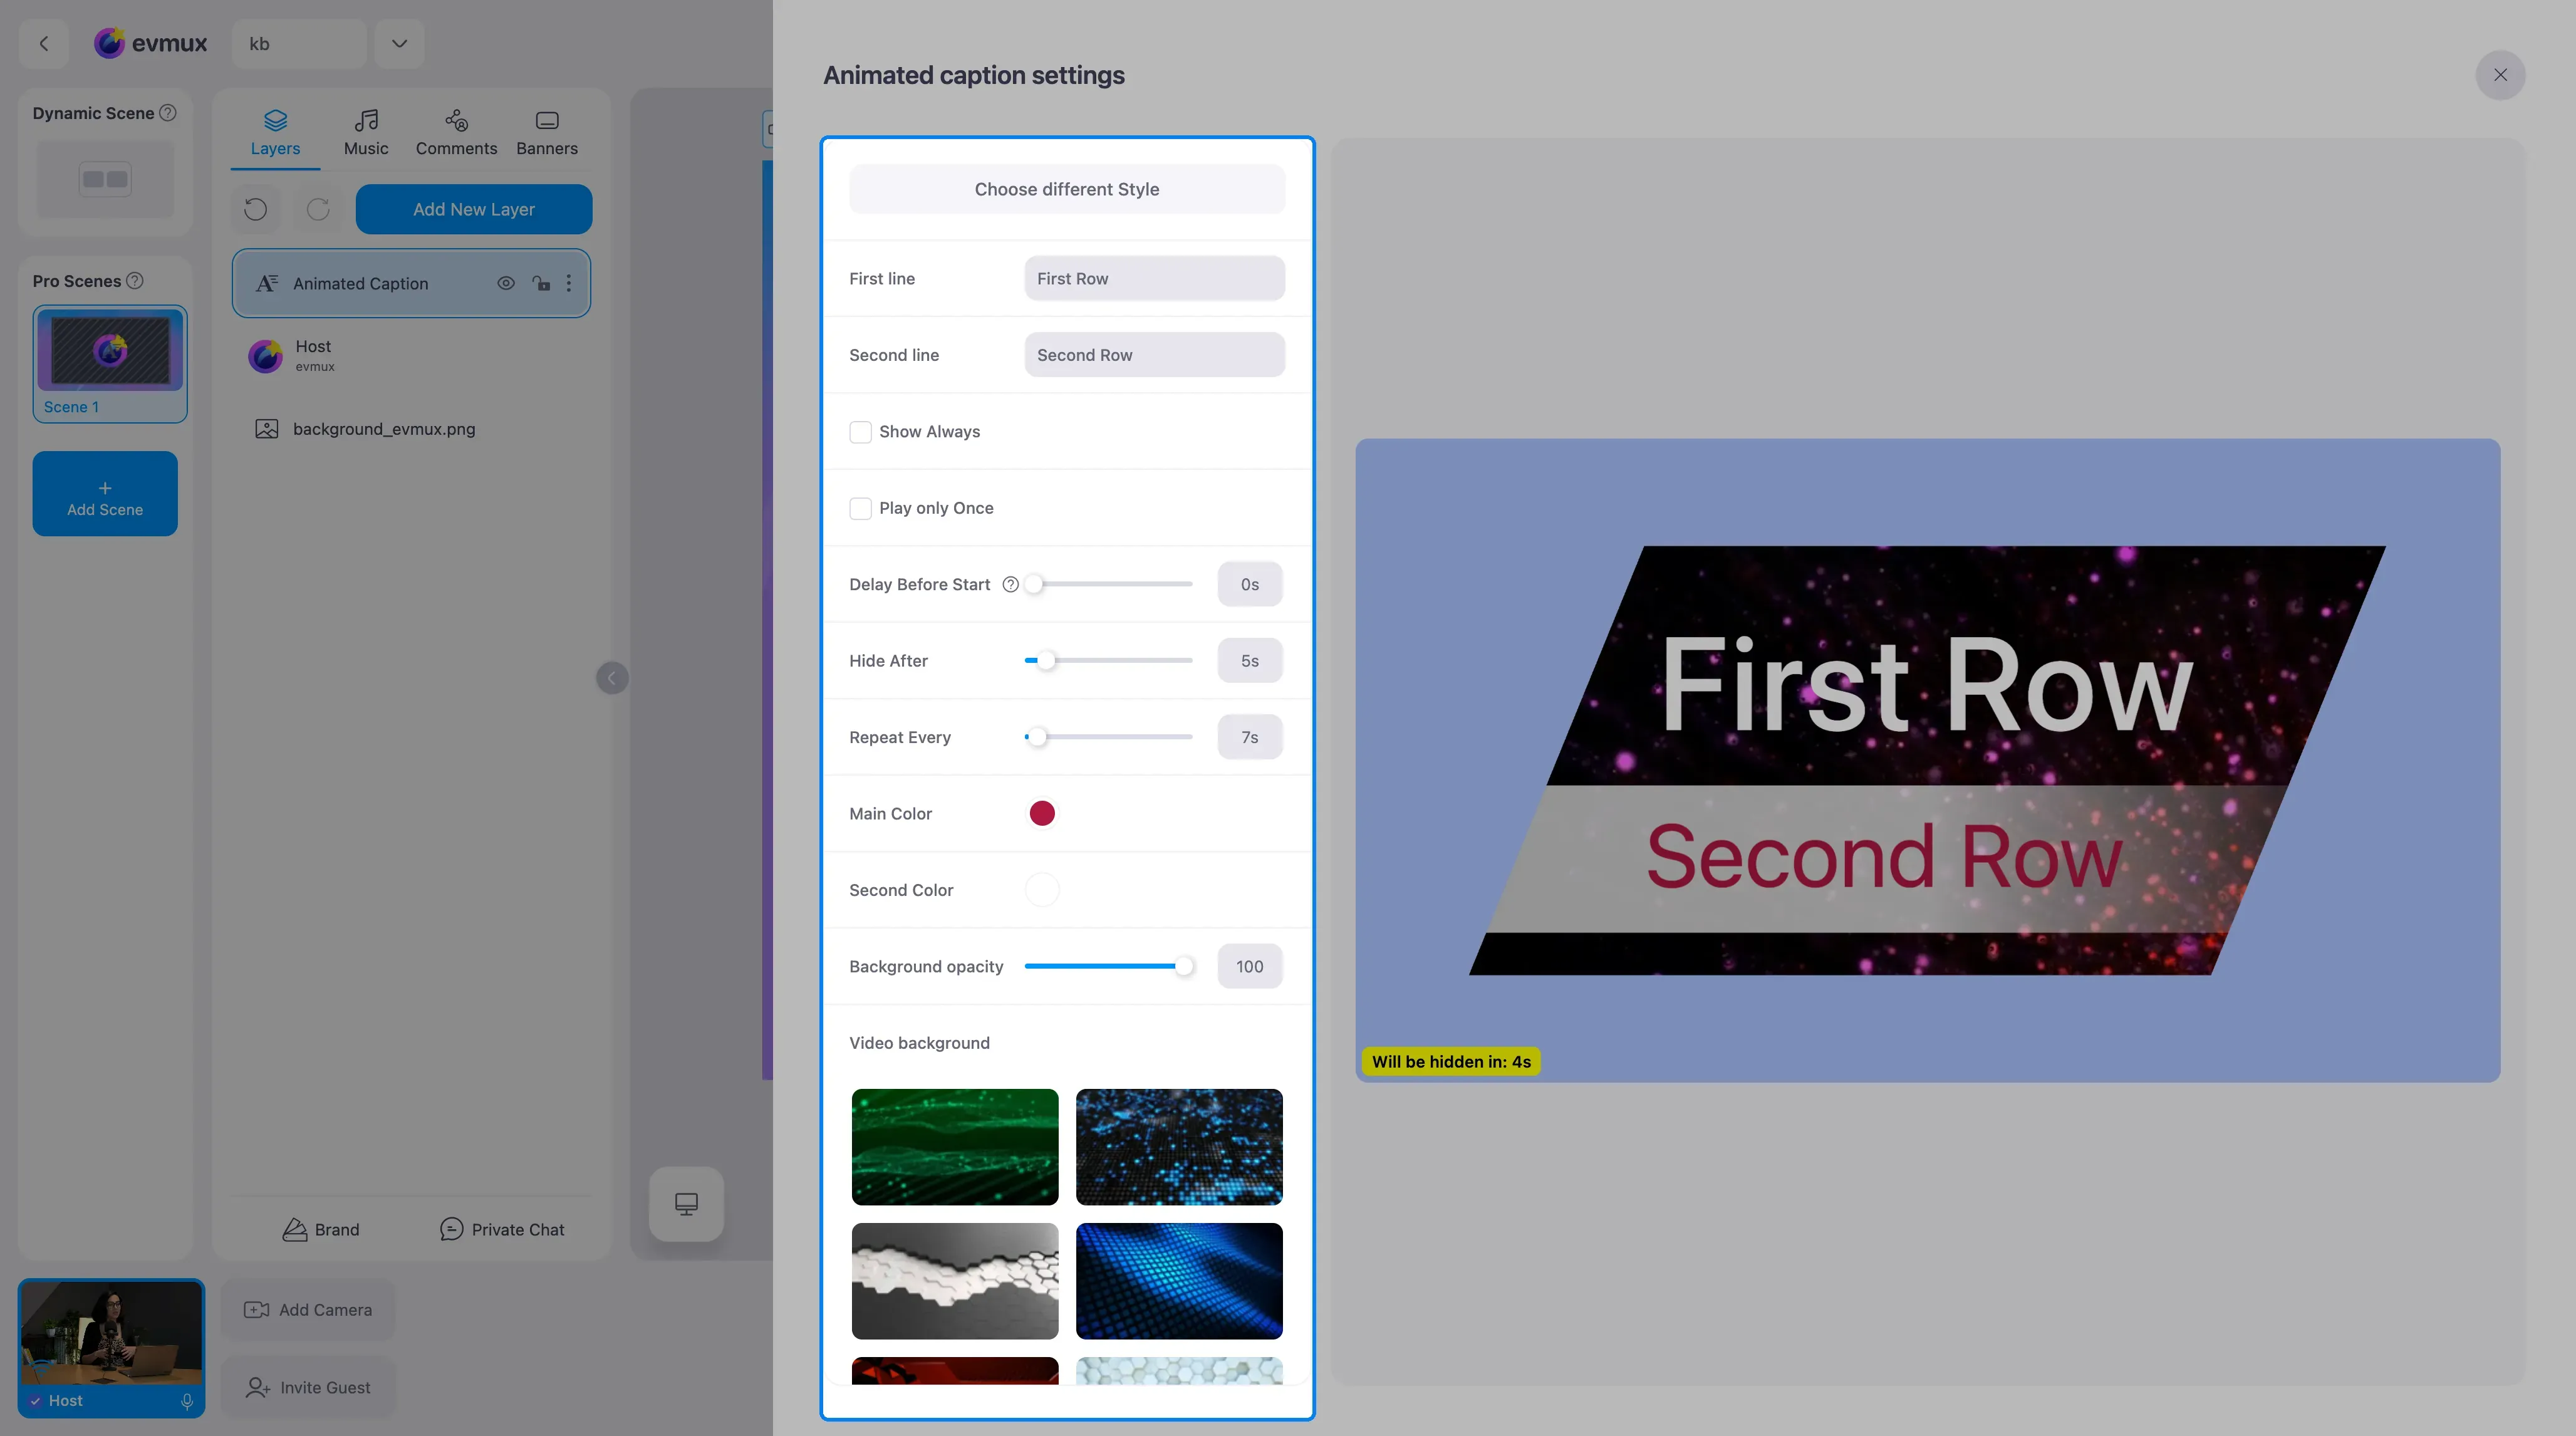Expand the project name dropdown chevron
2576x1436 pixels.
click(399, 43)
